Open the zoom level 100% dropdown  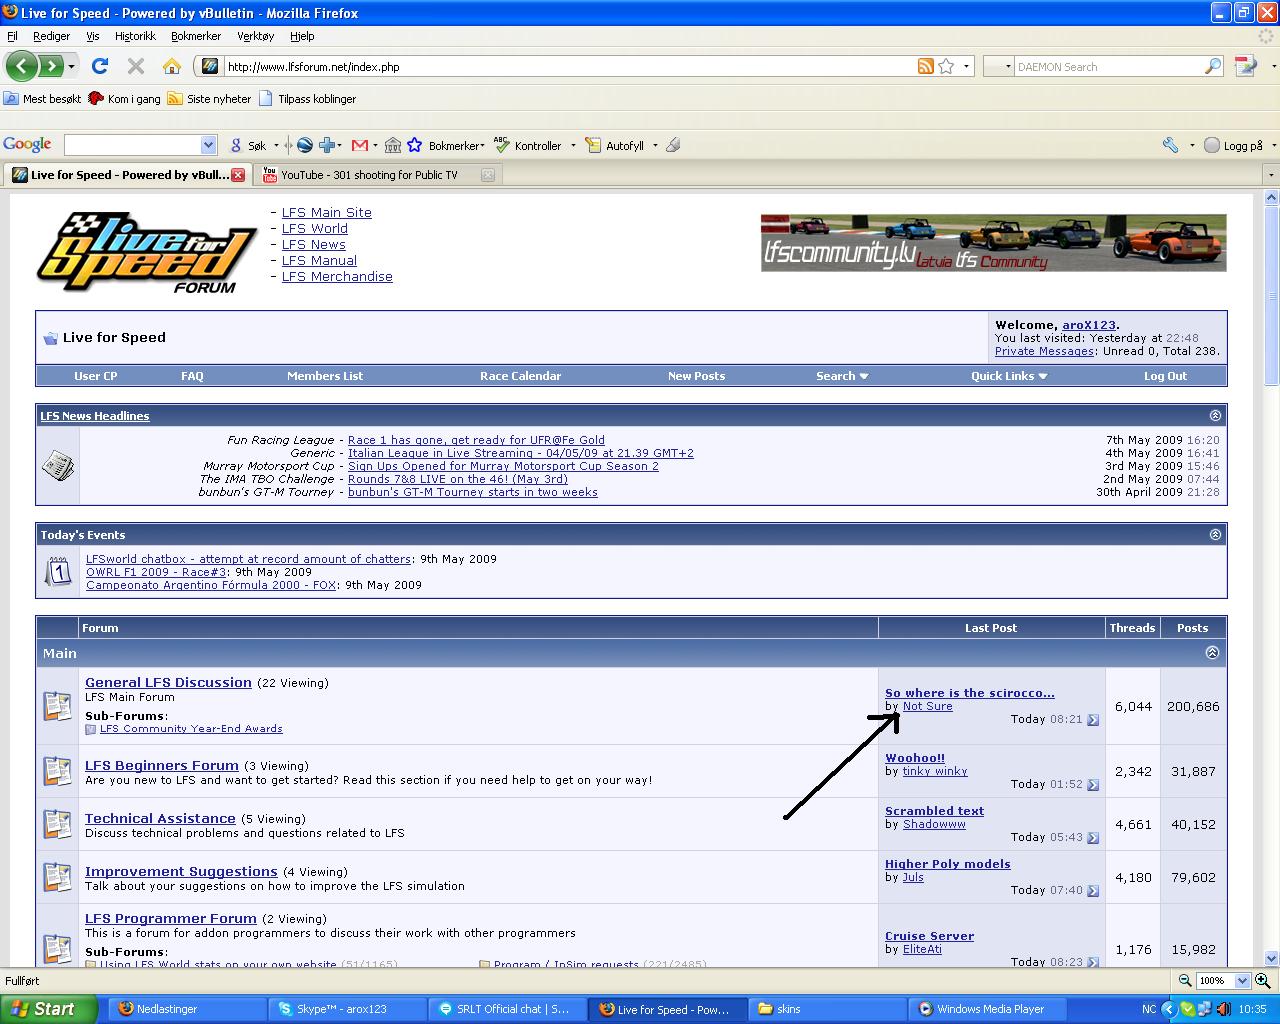(1242, 981)
